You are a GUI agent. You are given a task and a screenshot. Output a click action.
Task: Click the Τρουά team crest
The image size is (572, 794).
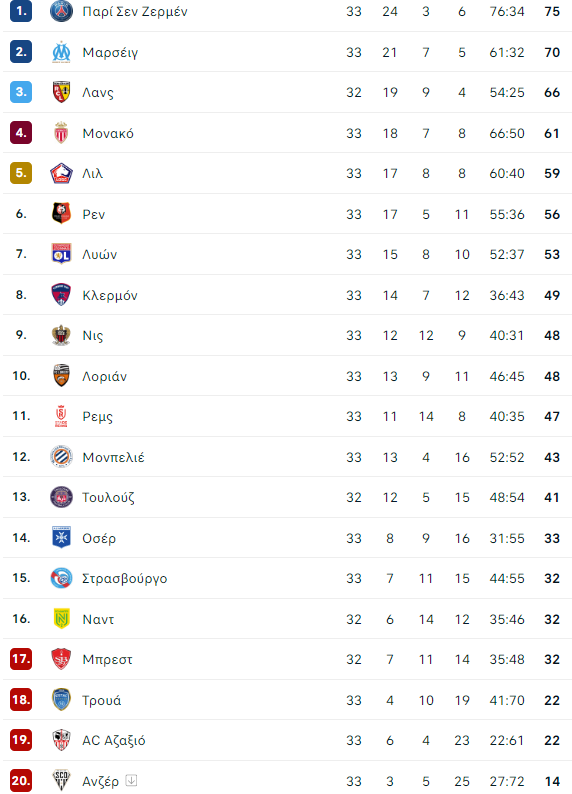(x=61, y=700)
